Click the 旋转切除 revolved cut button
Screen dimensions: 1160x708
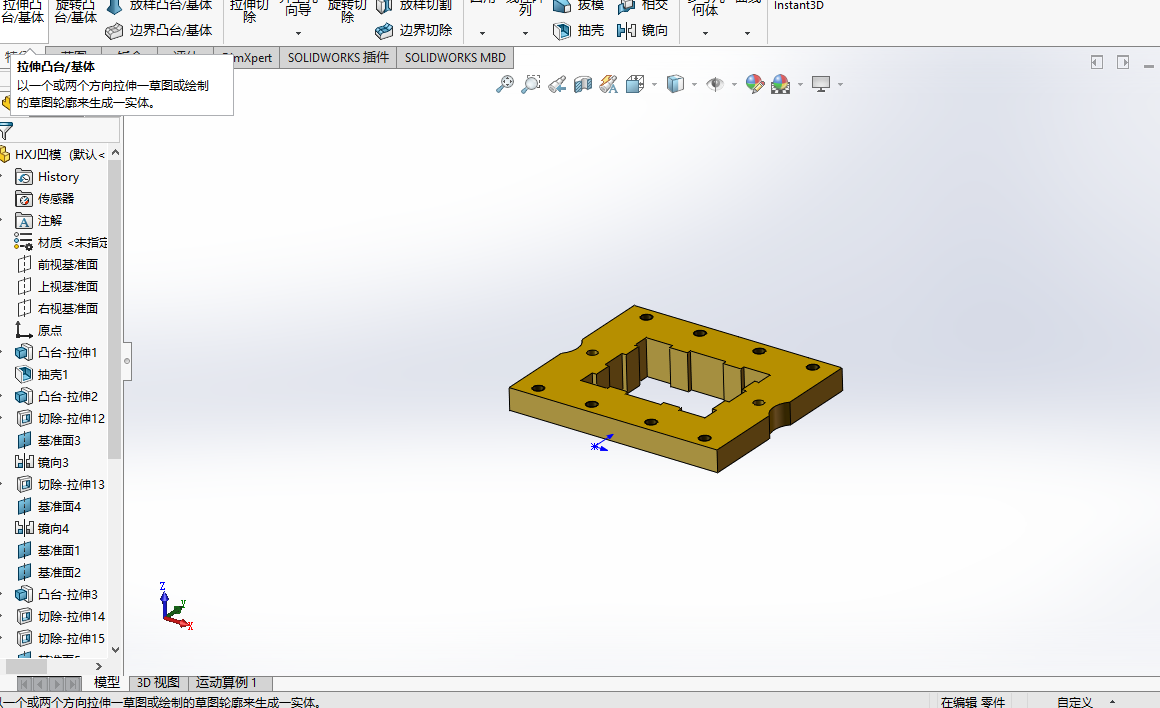pos(348,12)
